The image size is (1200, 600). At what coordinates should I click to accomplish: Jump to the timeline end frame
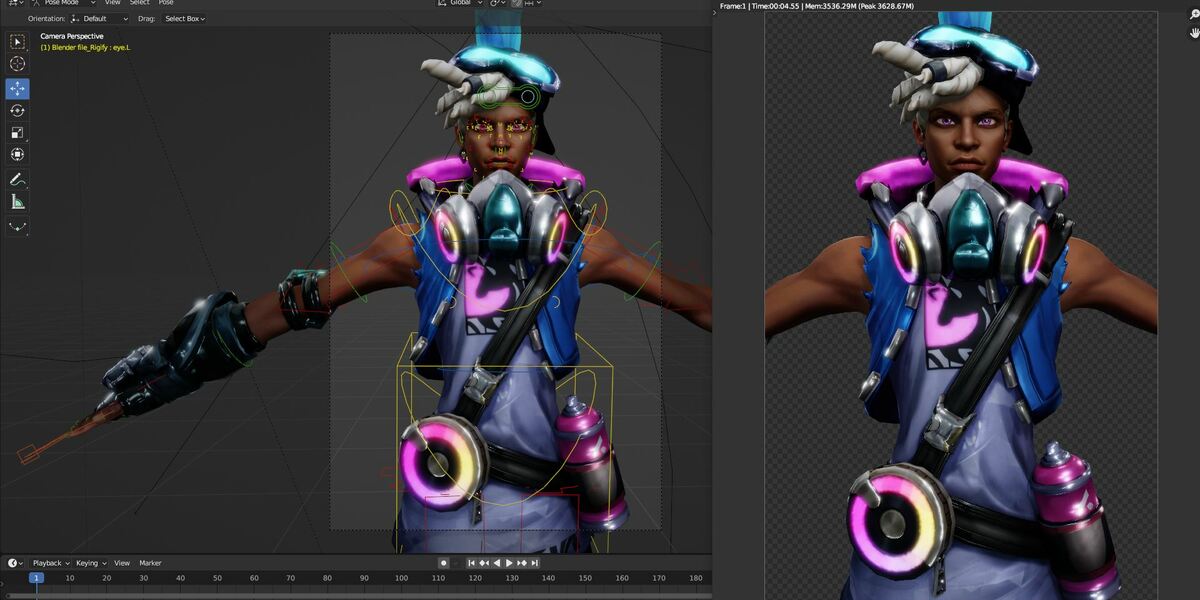tap(535, 563)
